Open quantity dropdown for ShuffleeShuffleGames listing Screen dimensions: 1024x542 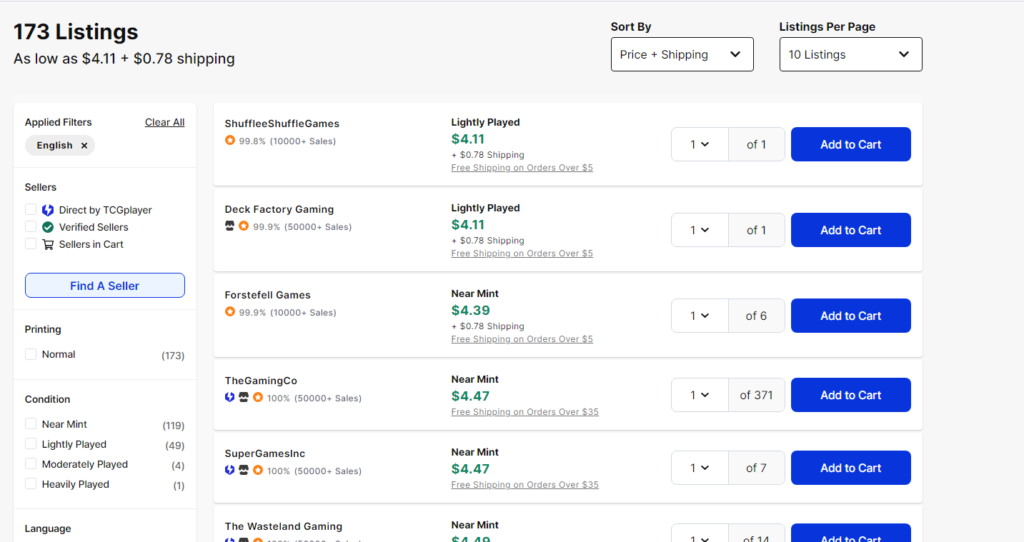pos(699,144)
